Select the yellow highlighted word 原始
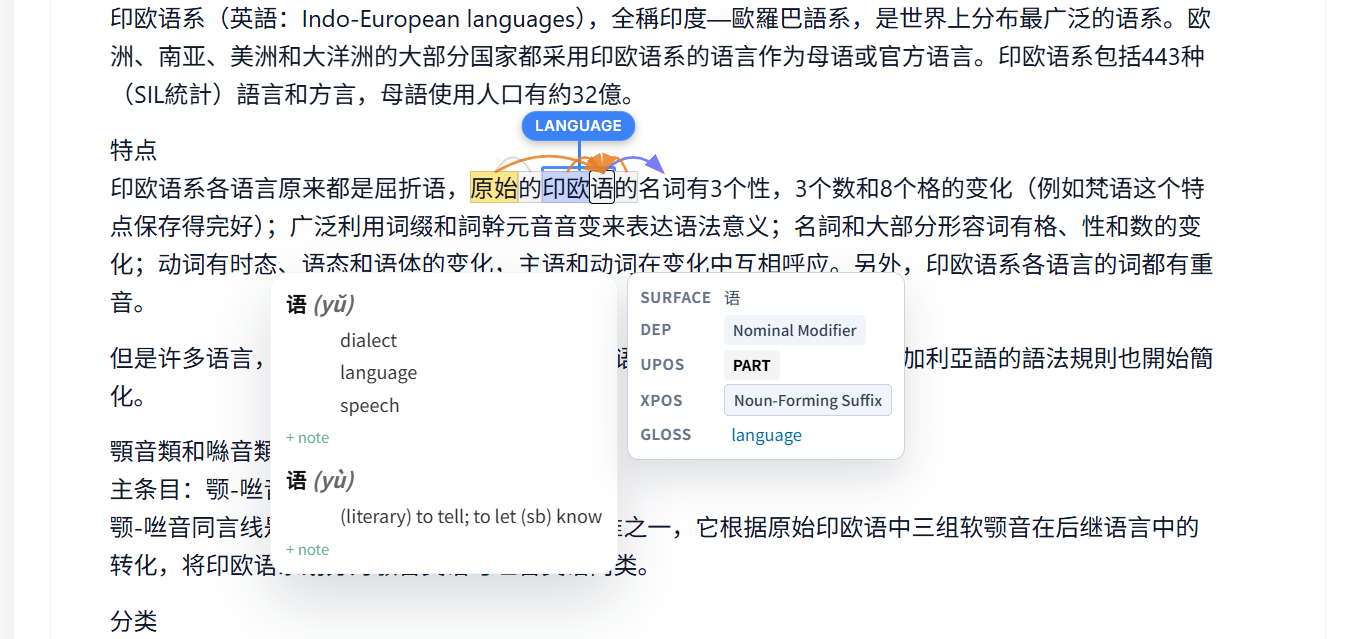Screen dimensions: 1359x639 tap(493, 188)
